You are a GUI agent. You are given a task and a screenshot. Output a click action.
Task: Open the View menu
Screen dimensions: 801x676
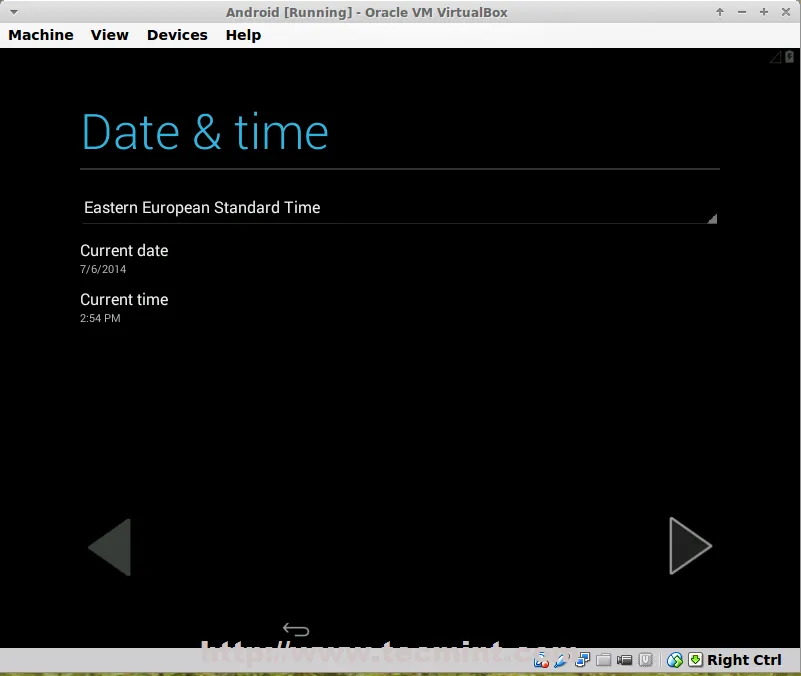click(x=110, y=35)
